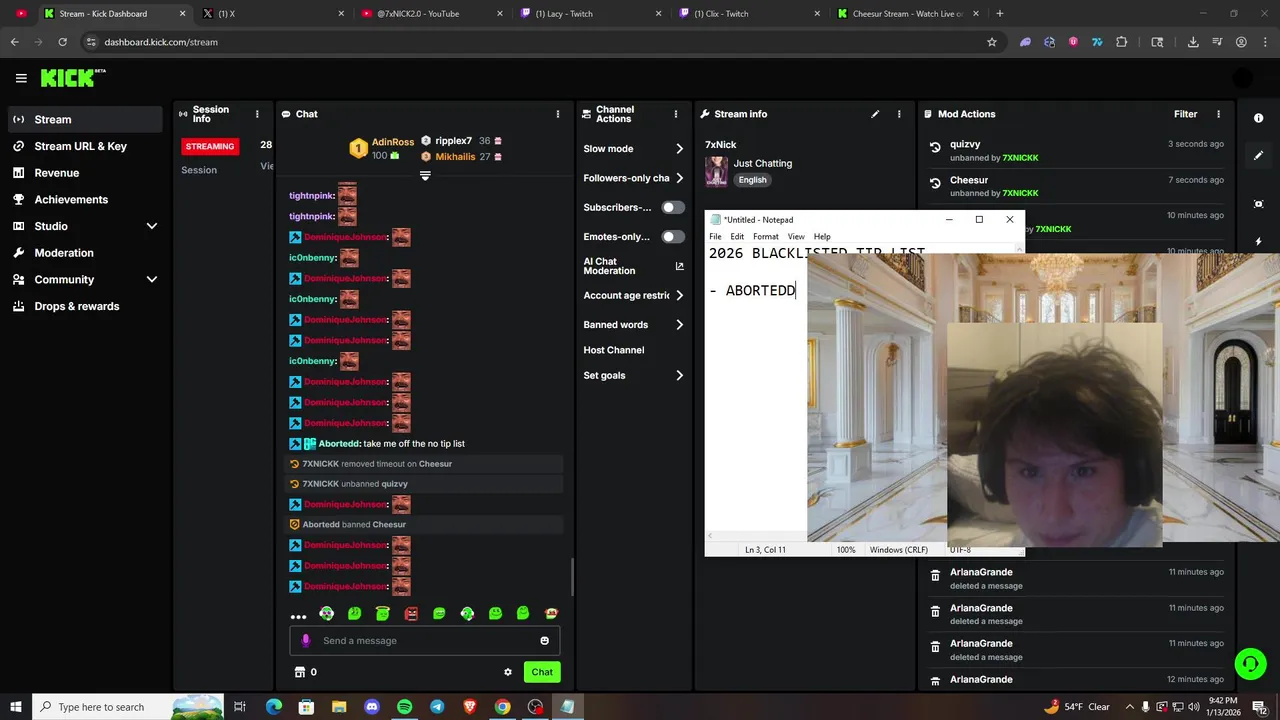
Task: Open Telegram from the taskbar
Action: (x=437, y=707)
